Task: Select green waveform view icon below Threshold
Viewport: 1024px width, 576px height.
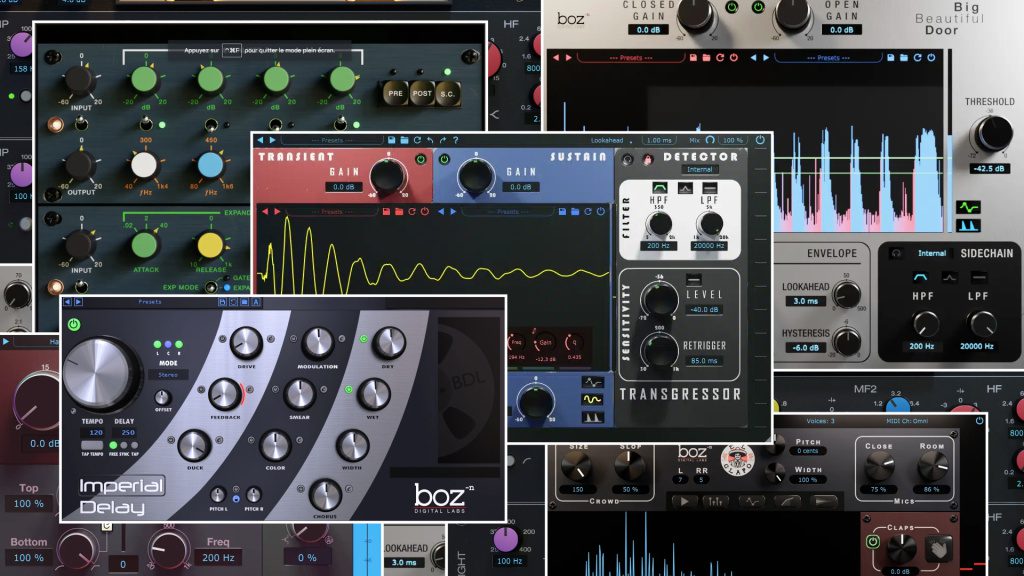Action: click(968, 208)
